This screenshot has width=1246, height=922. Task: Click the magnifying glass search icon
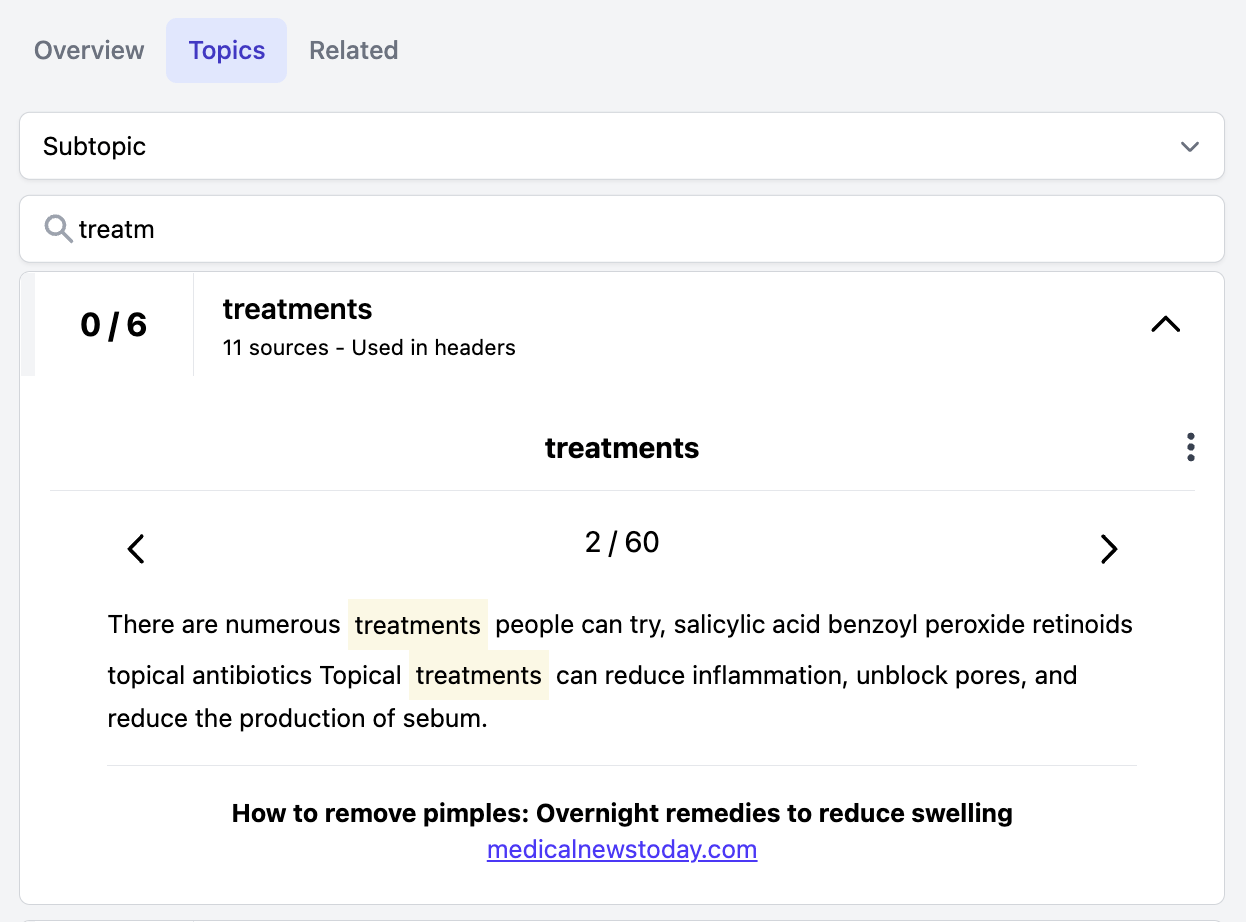(x=59, y=229)
